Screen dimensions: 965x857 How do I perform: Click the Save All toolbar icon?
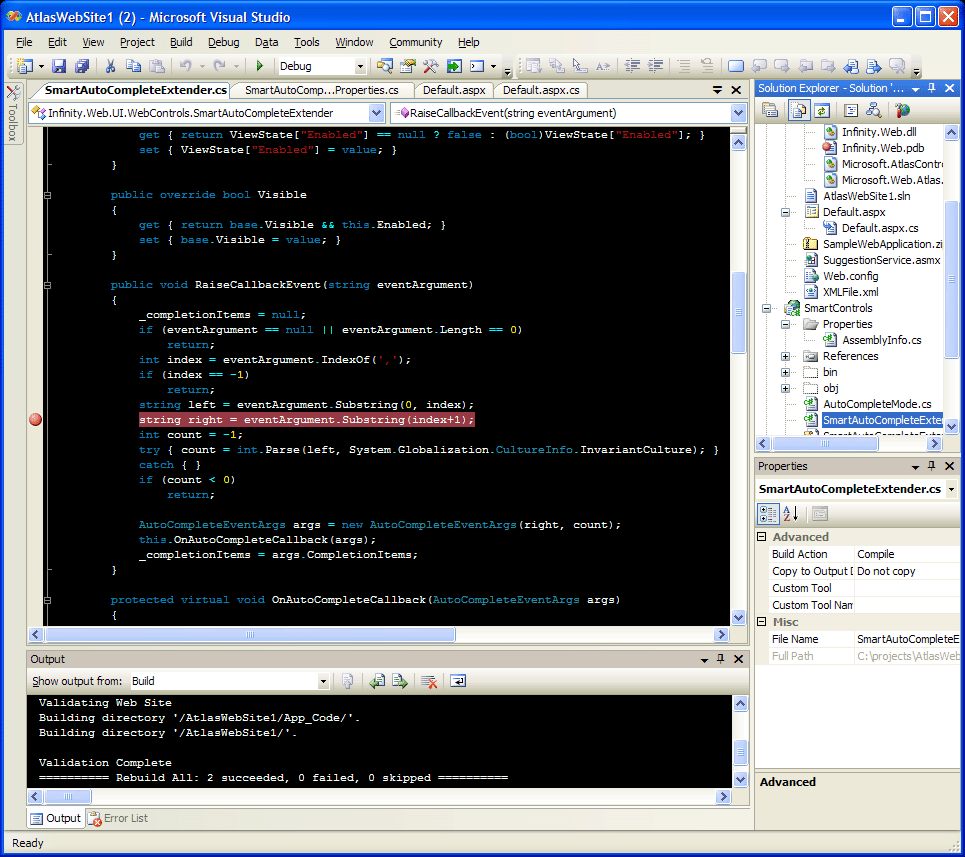point(82,66)
